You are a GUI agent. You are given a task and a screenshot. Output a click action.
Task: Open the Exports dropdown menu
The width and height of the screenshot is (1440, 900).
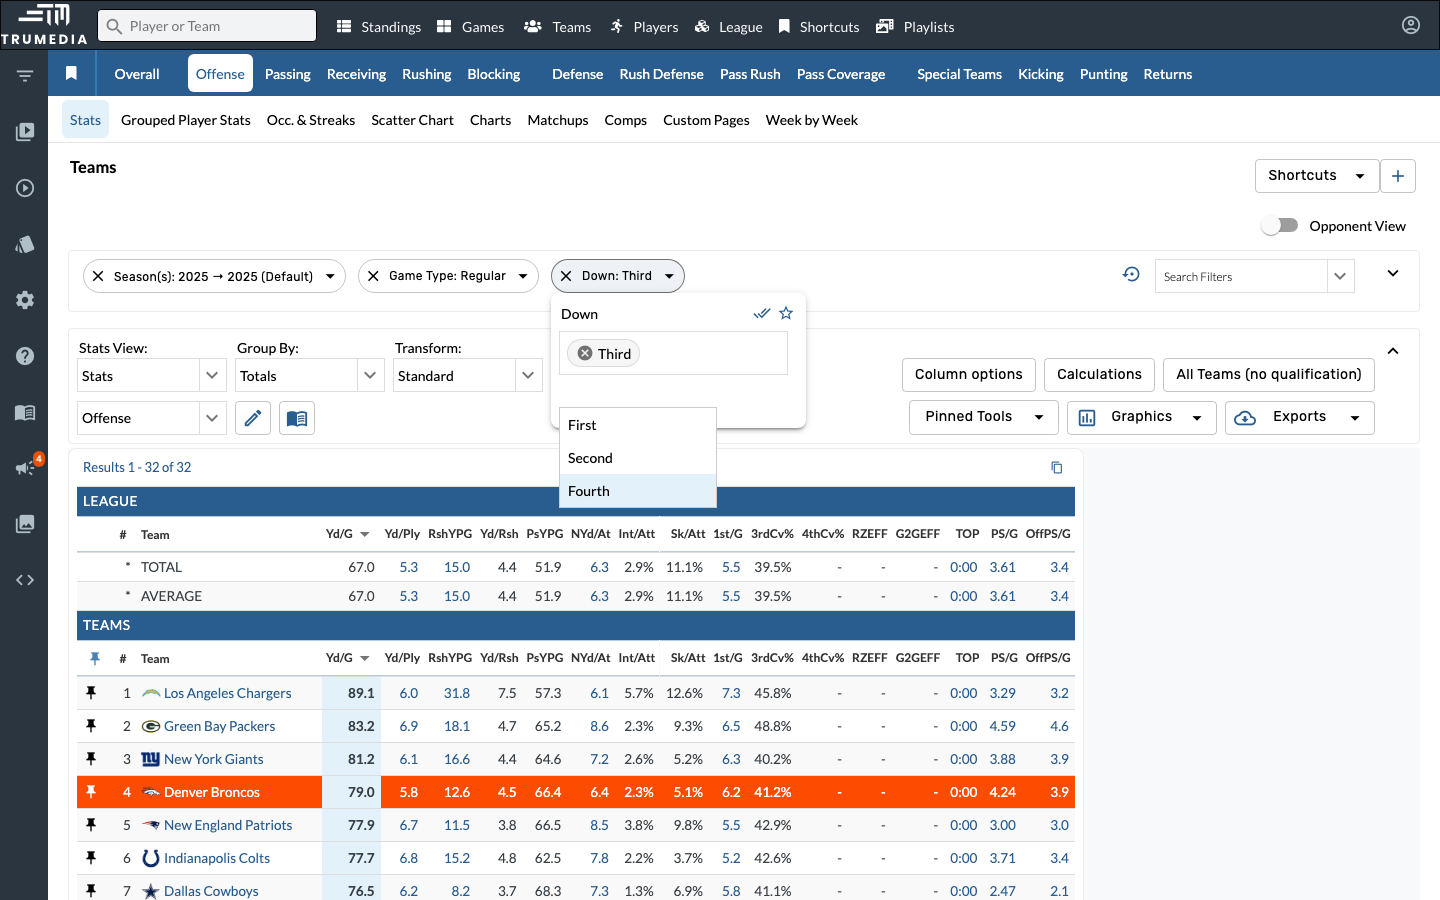[x=1300, y=417]
